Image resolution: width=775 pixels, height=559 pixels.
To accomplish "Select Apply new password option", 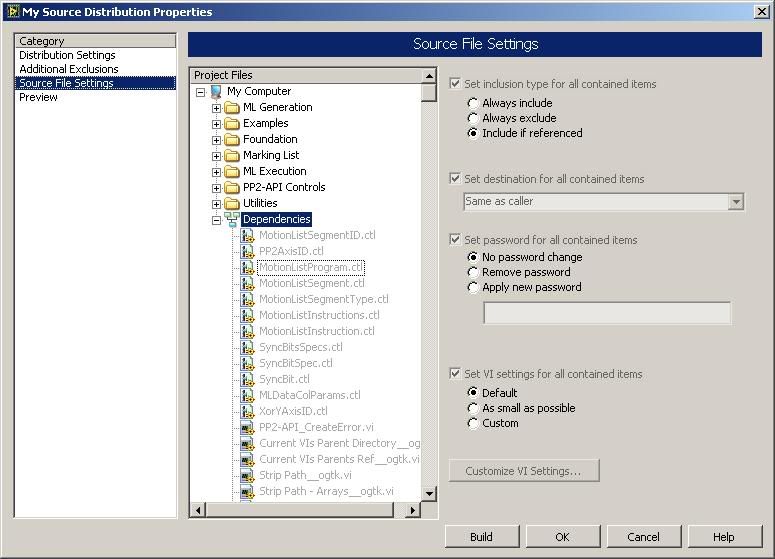I will coord(473,287).
